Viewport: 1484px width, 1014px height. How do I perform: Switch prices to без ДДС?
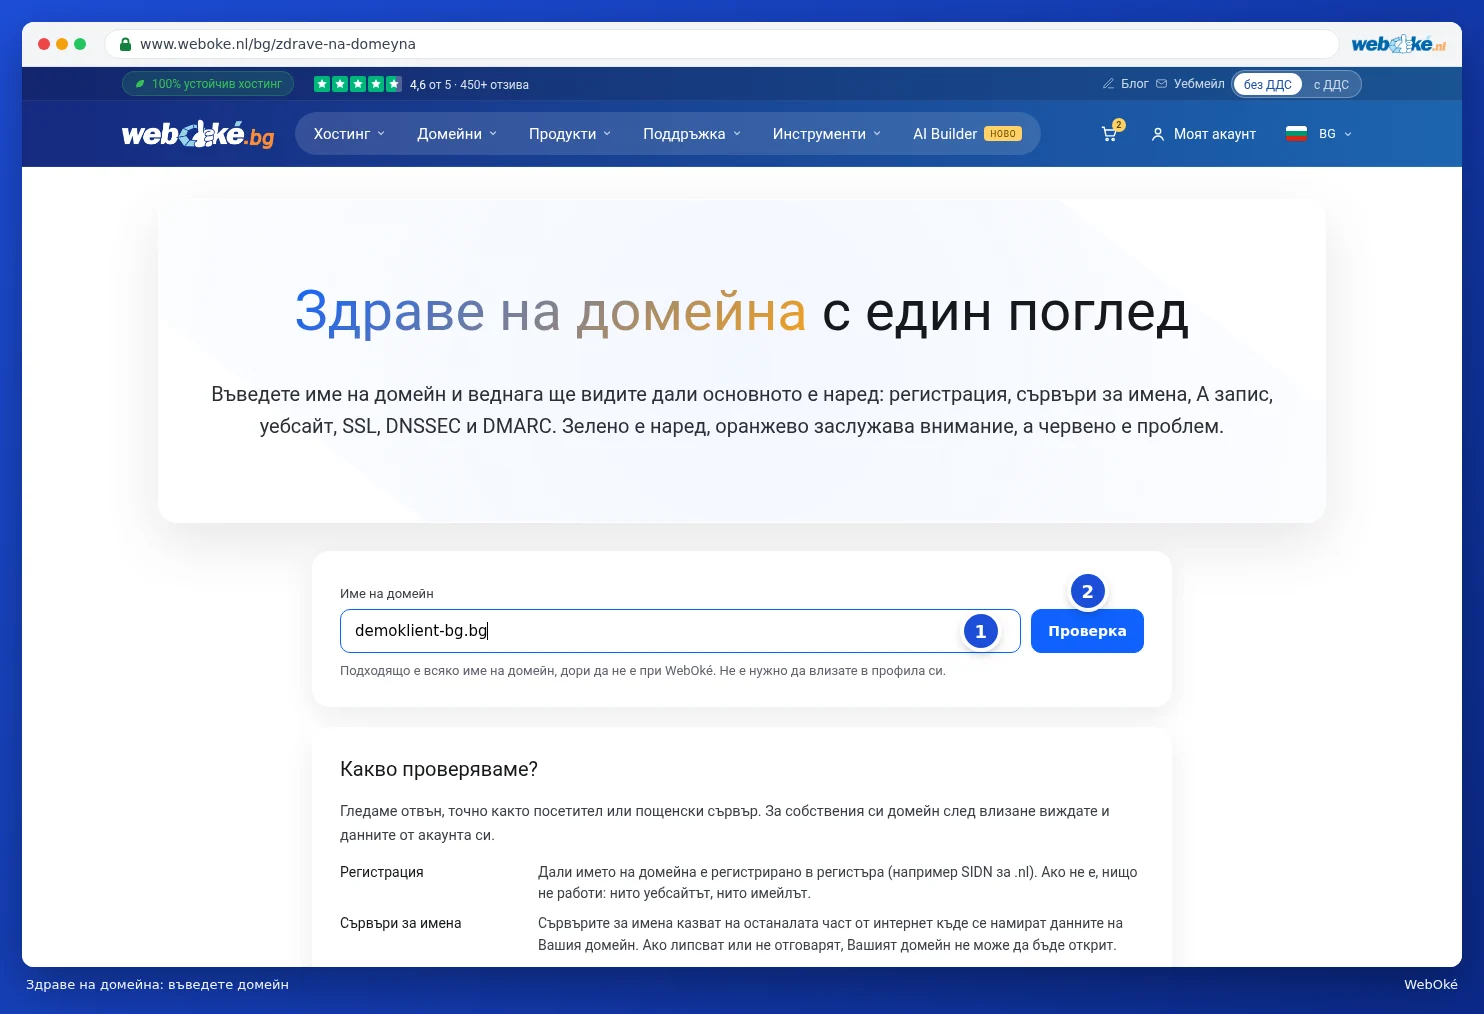click(1267, 85)
